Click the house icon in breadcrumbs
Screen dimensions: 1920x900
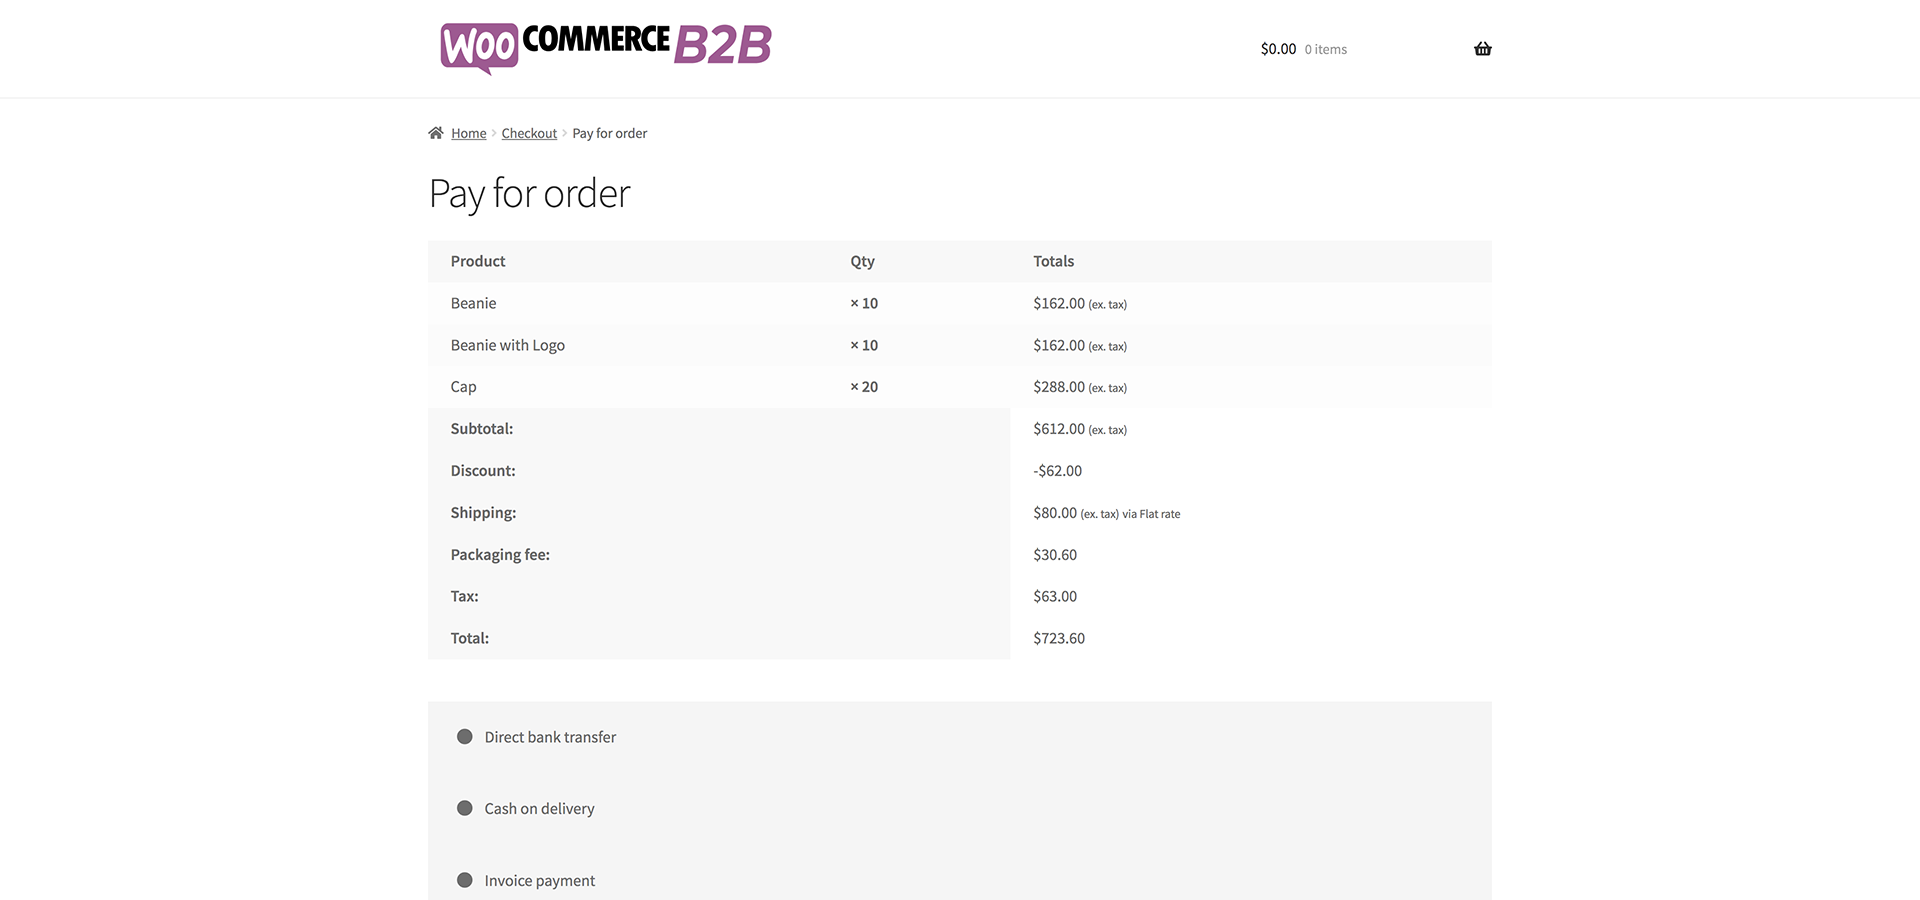click(x=436, y=133)
